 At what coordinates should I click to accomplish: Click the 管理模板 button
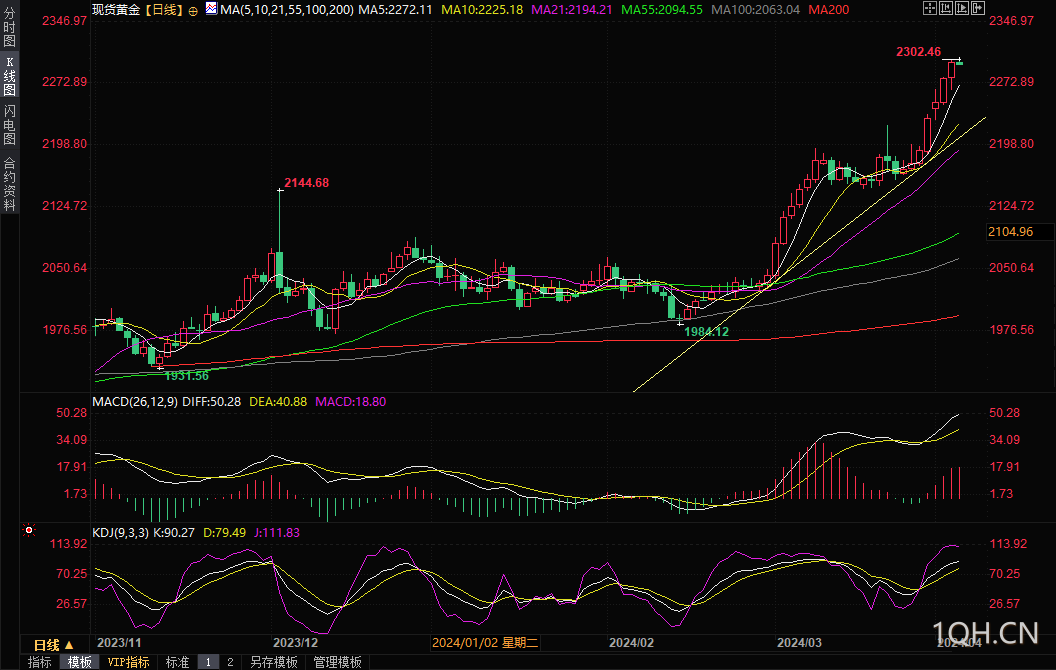click(337, 662)
